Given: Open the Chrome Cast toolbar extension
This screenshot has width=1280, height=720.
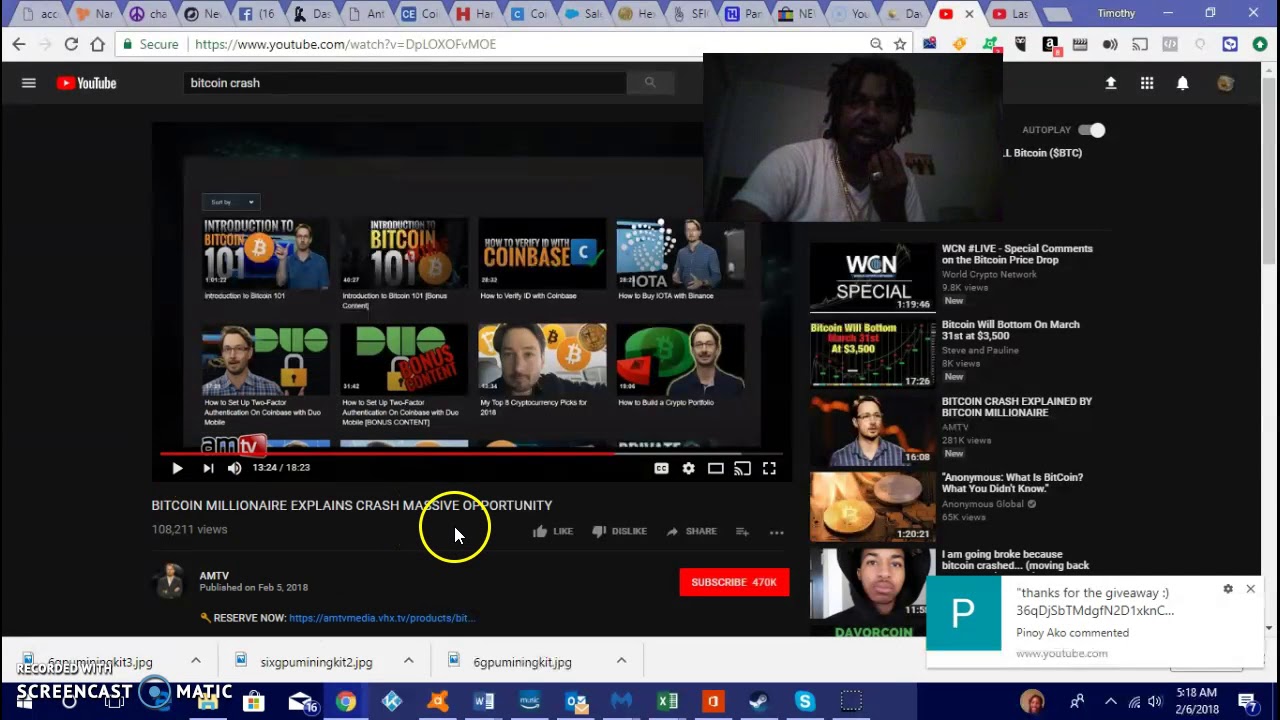Looking at the screenshot, I should (x=1140, y=44).
